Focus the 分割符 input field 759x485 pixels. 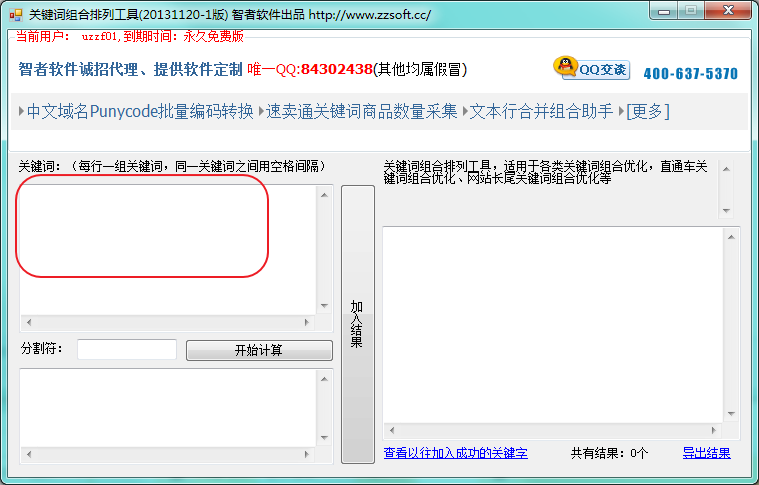(127, 349)
